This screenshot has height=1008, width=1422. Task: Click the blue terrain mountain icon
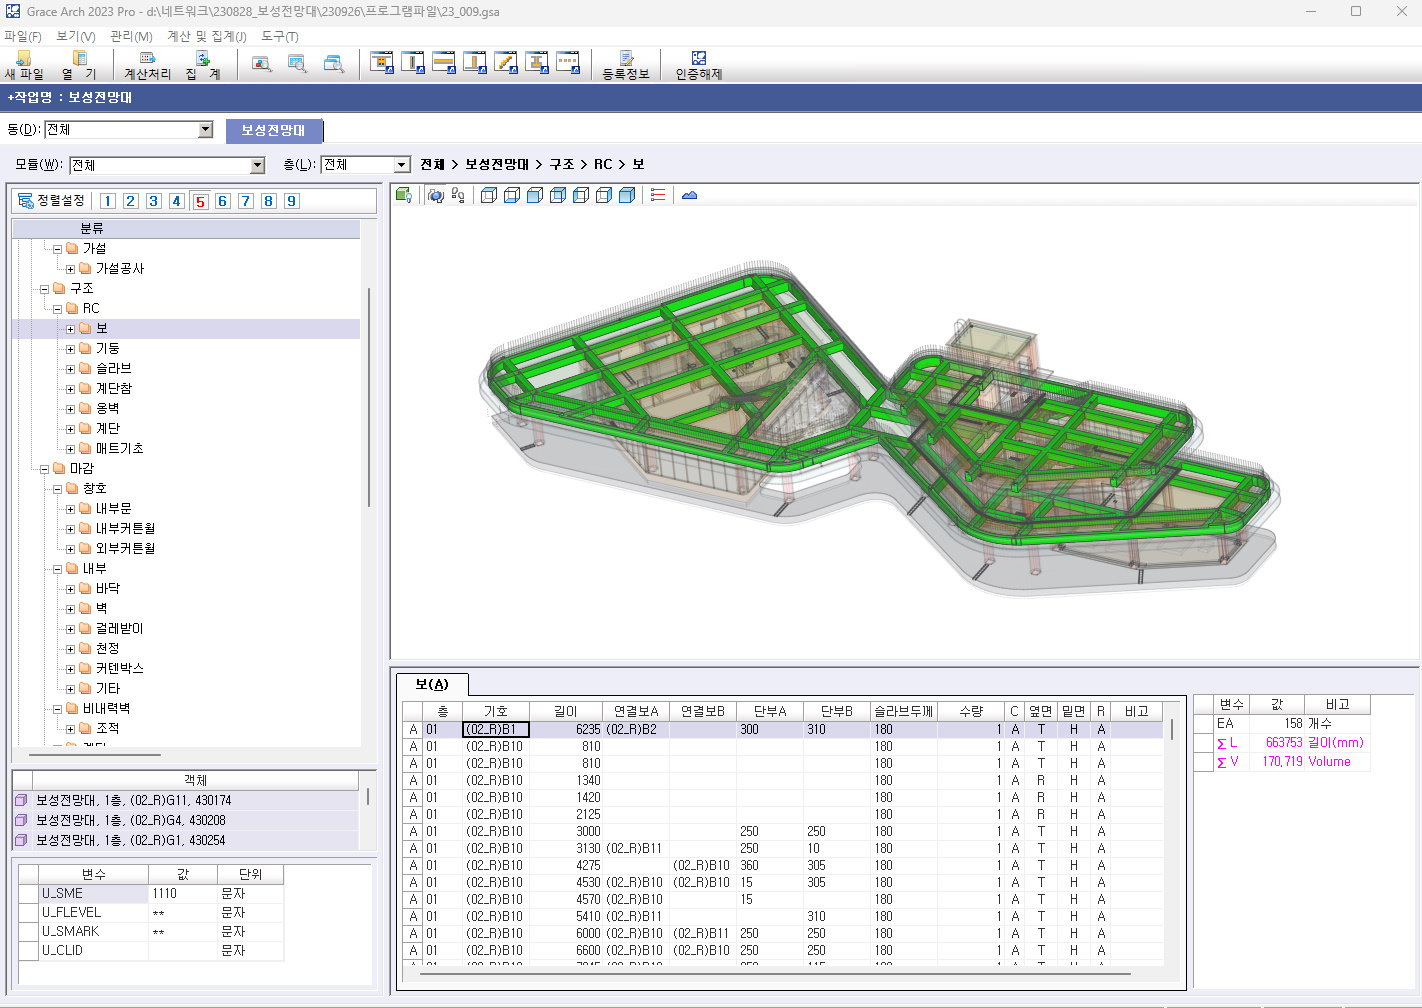pyautogui.click(x=690, y=195)
